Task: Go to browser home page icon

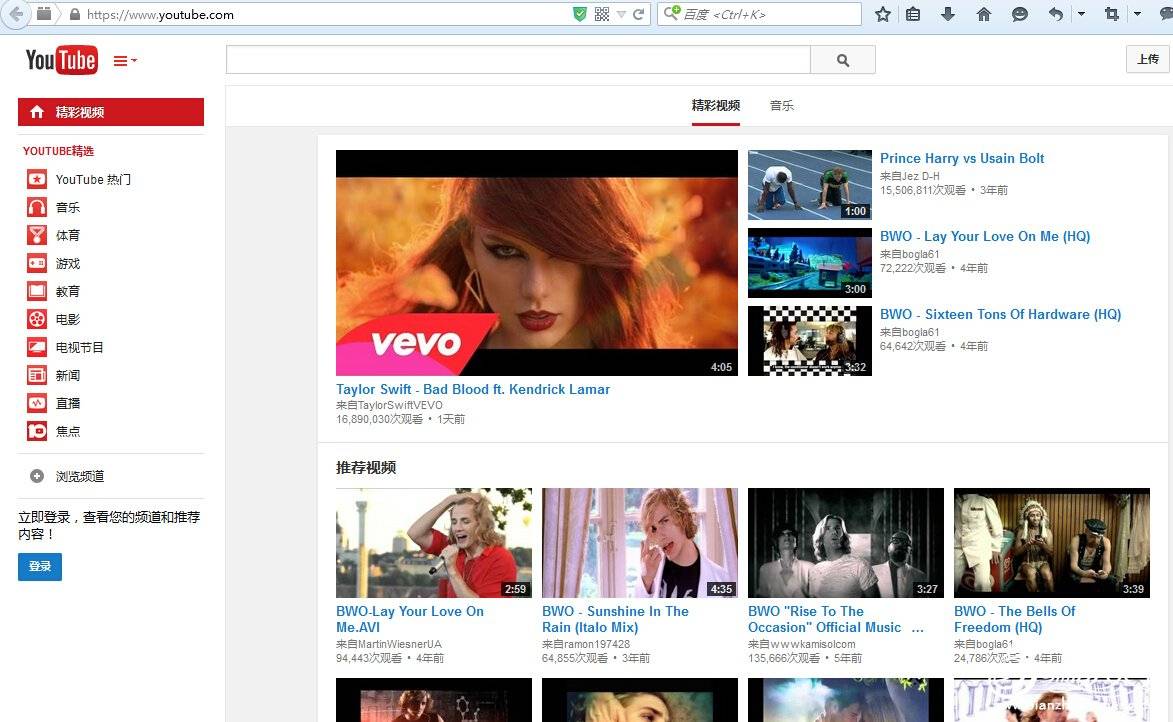Action: click(984, 14)
